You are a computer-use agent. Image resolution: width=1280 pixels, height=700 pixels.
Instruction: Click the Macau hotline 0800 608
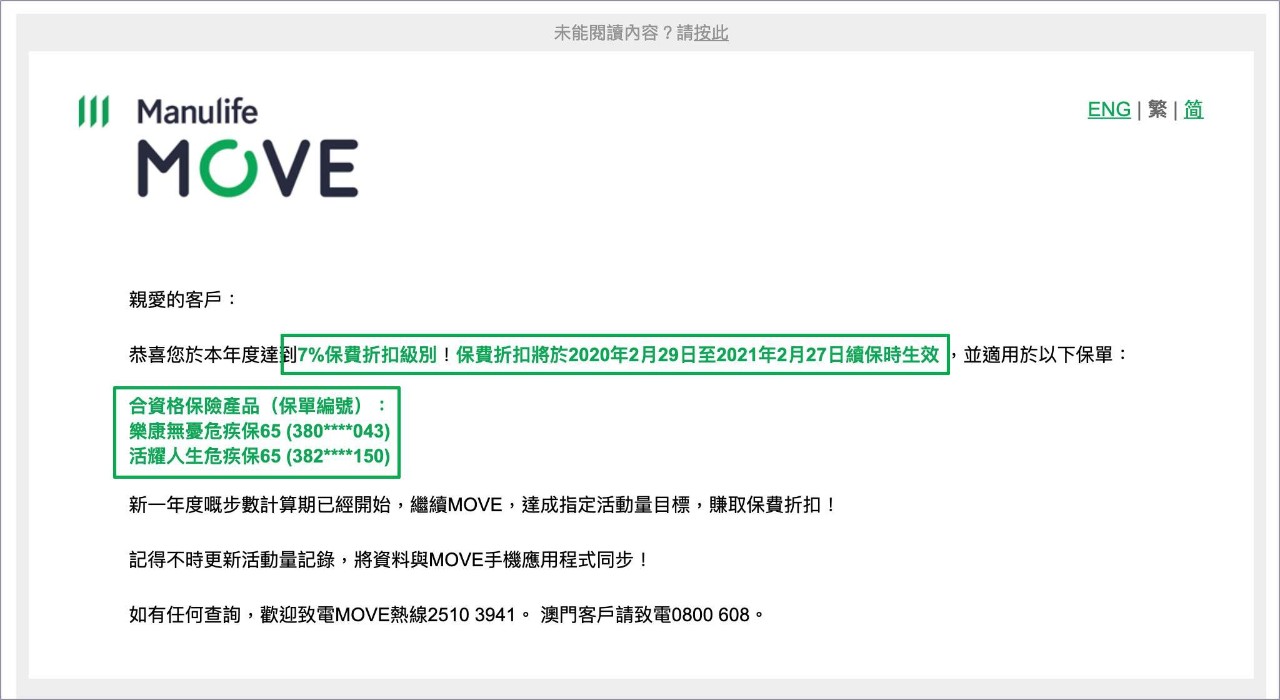click(x=708, y=614)
